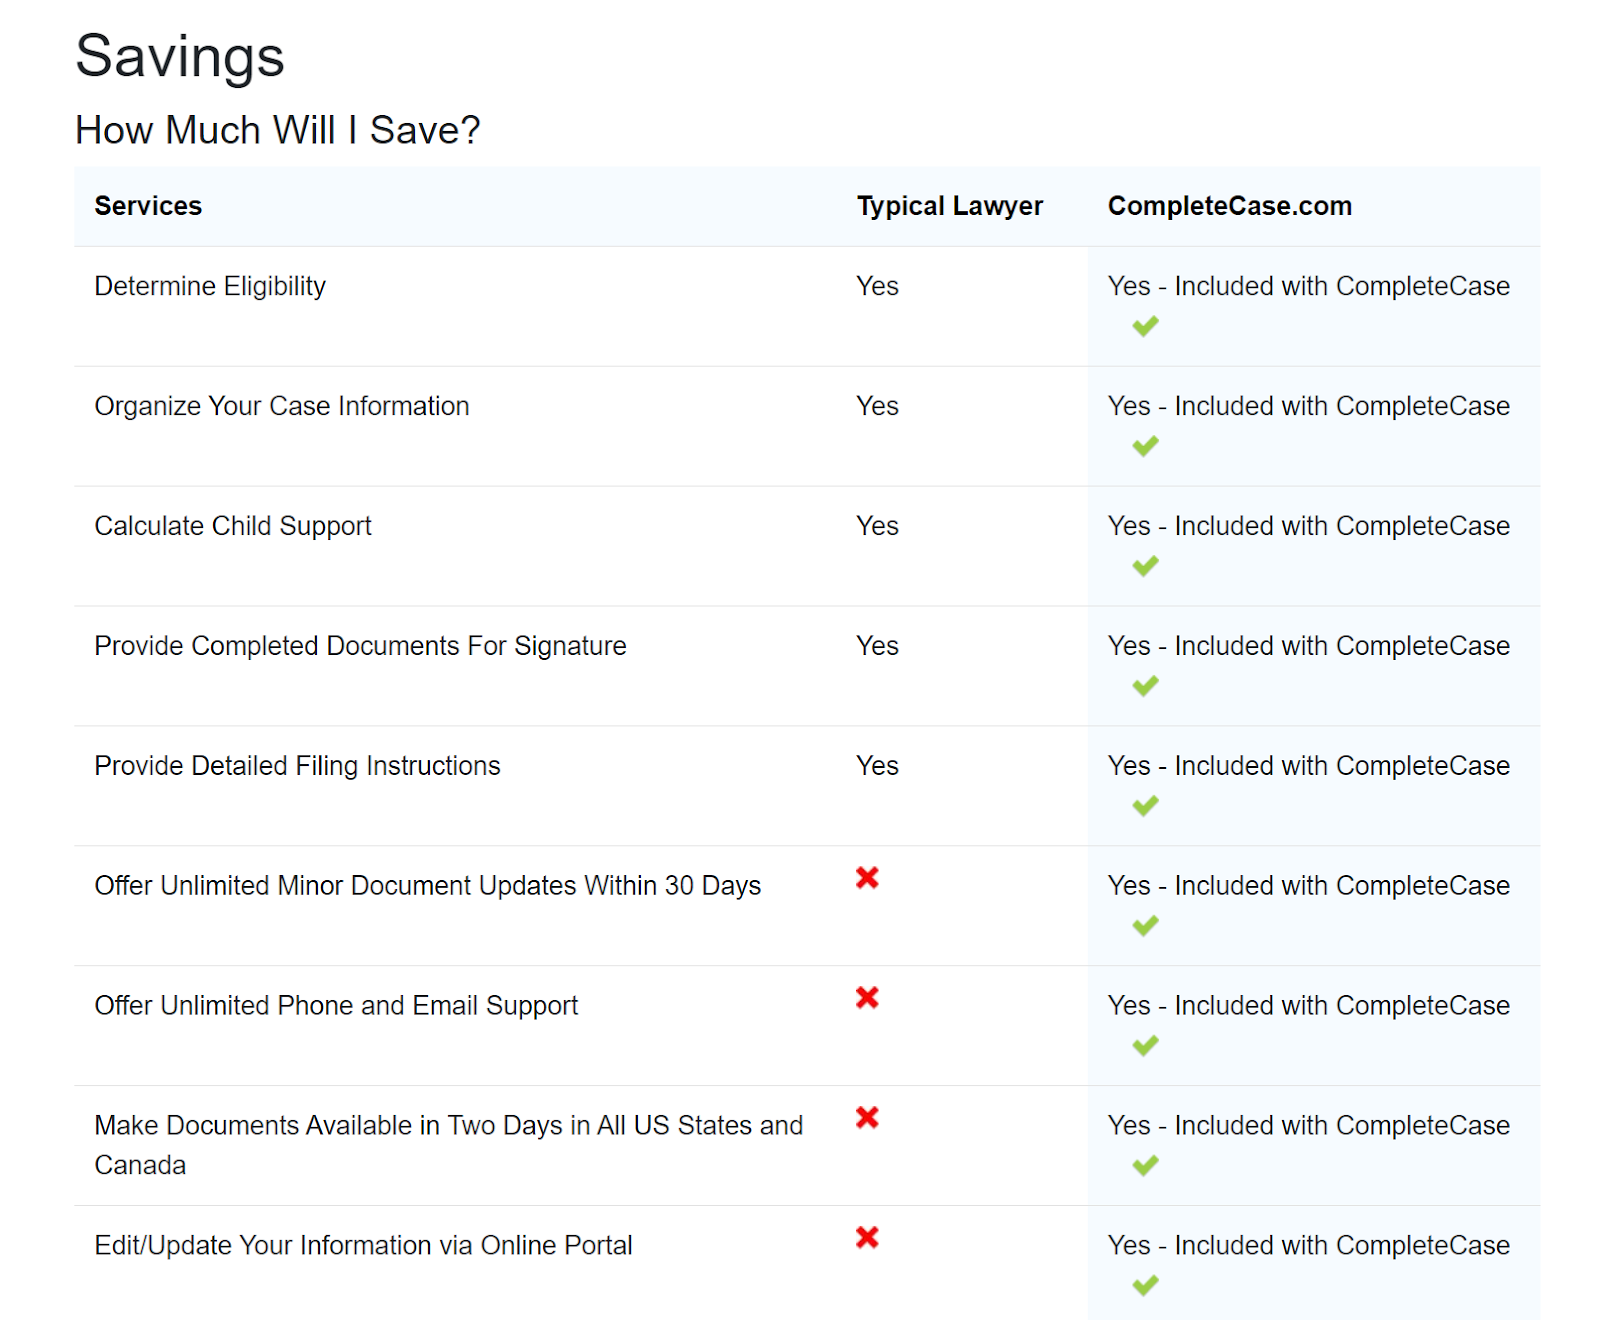Click red X in Edit/Update Online Portal row
1600x1320 pixels.
coord(867,1238)
